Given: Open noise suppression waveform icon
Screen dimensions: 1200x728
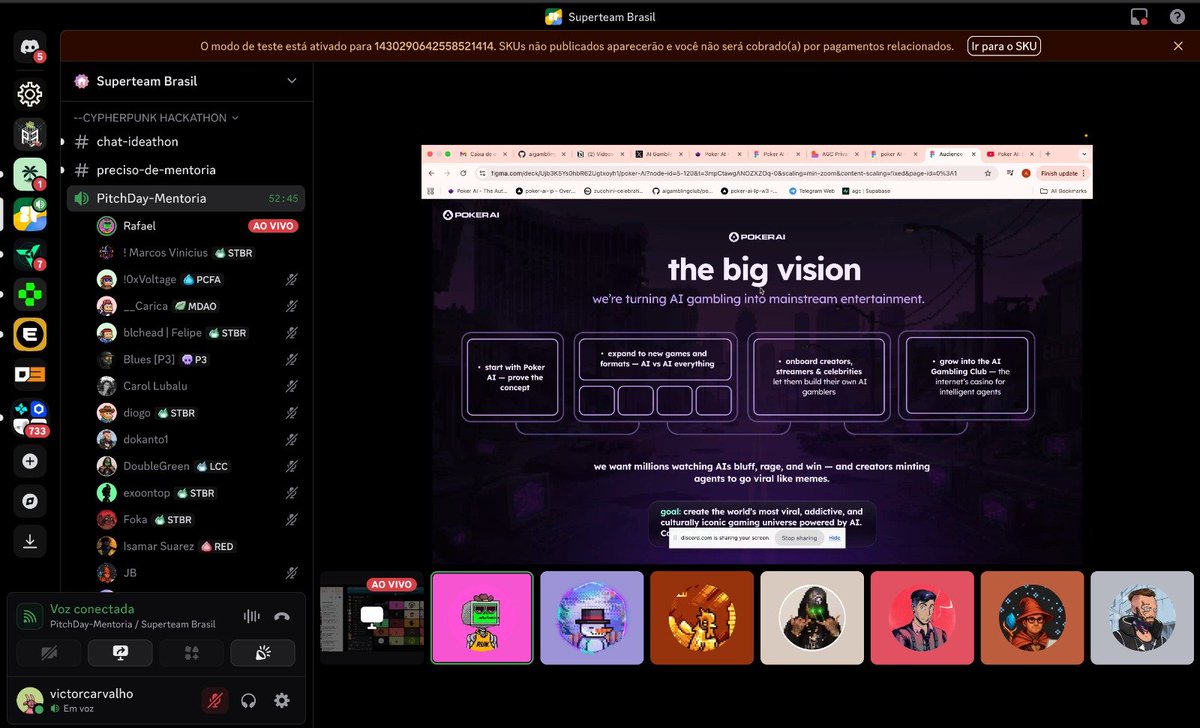Looking at the screenshot, I should (251, 616).
